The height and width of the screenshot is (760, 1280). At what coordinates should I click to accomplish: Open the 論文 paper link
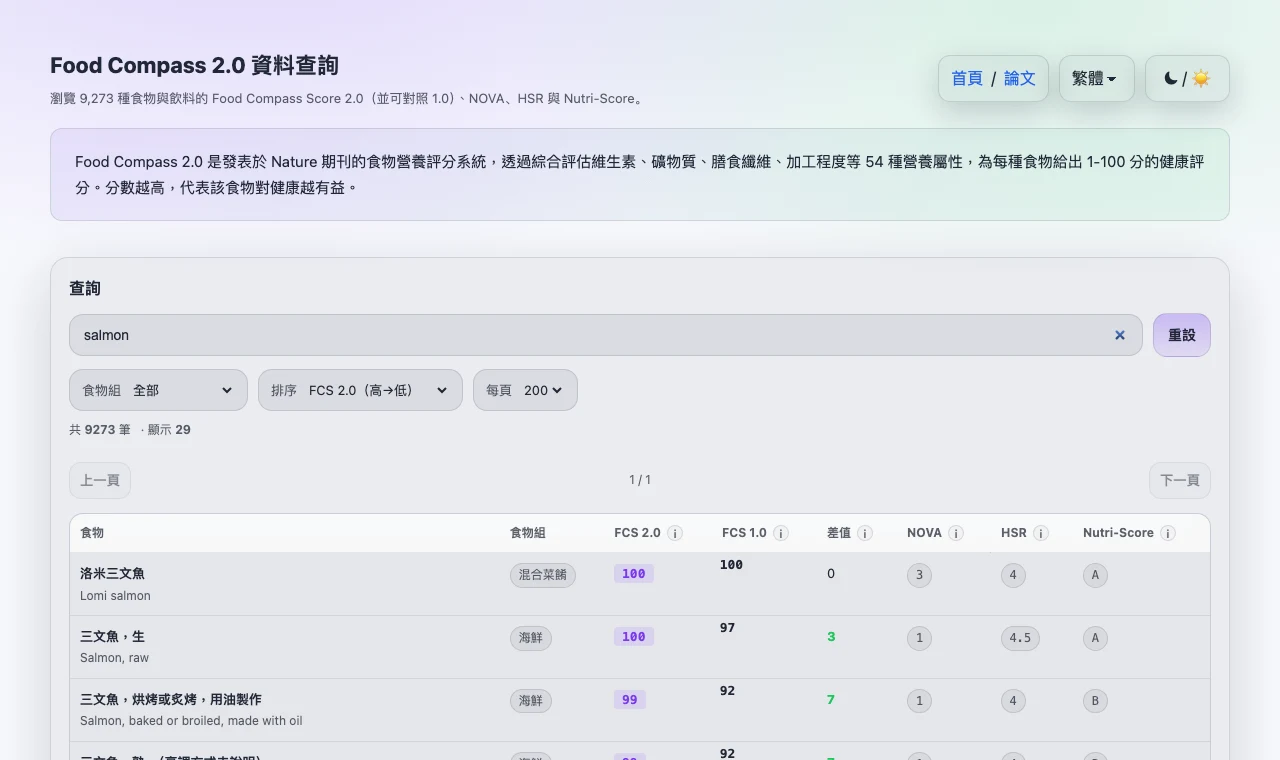tap(1020, 78)
